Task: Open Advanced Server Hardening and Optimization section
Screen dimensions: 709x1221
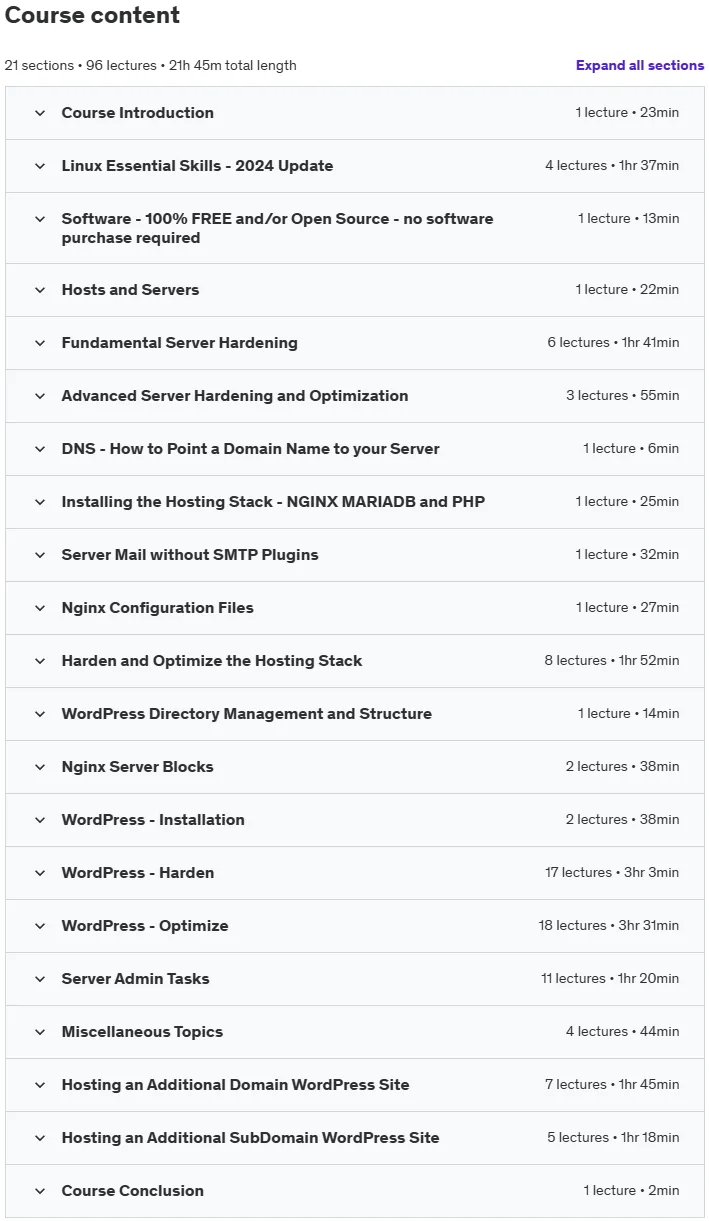Action: pyautogui.click(x=235, y=396)
